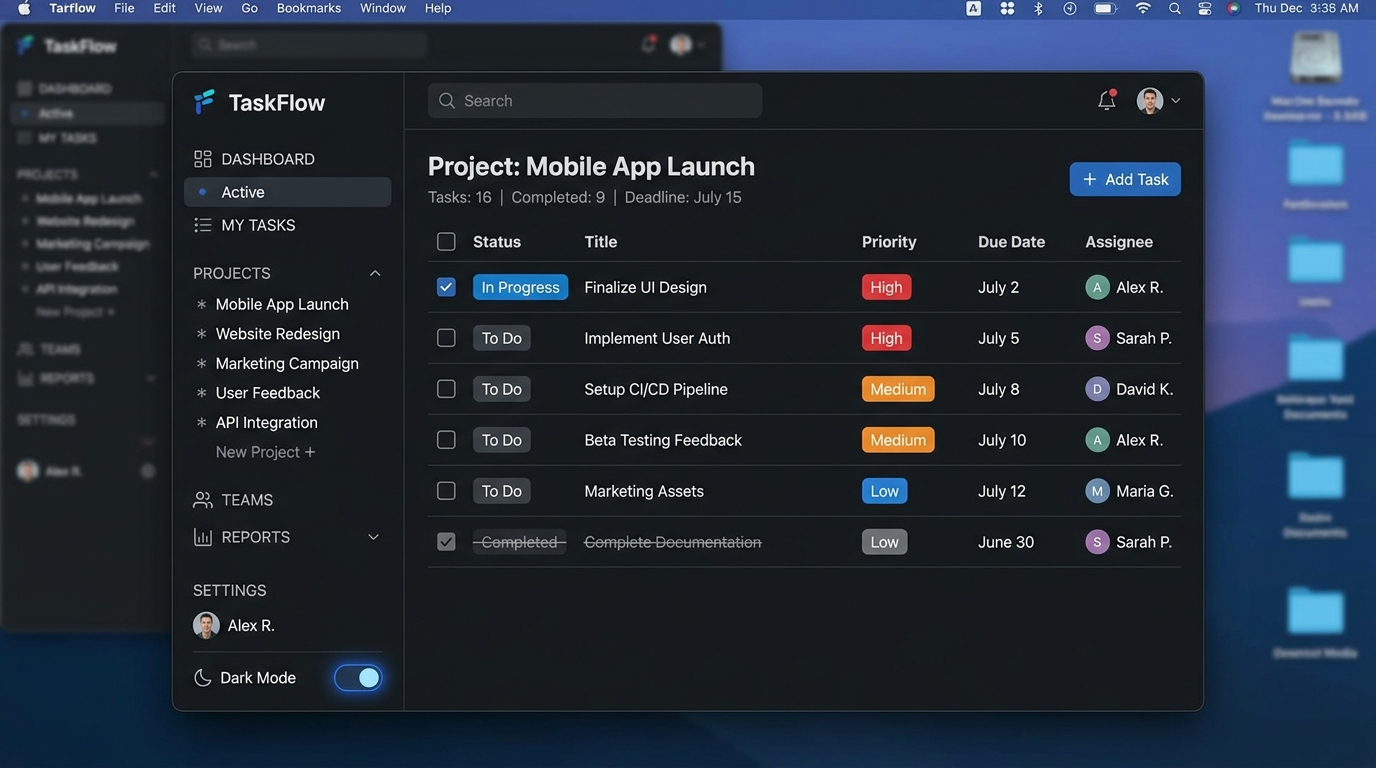This screenshot has width=1376, height=768.
Task: Check the select-all checkbox in the table header
Action: 445,241
